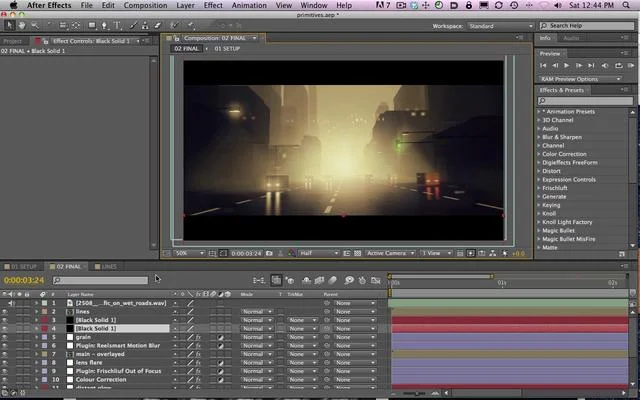Expand Knoll Light Factory category
This screenshot has width=640, height=400.
pyautogui.click(x=539, y=222)
